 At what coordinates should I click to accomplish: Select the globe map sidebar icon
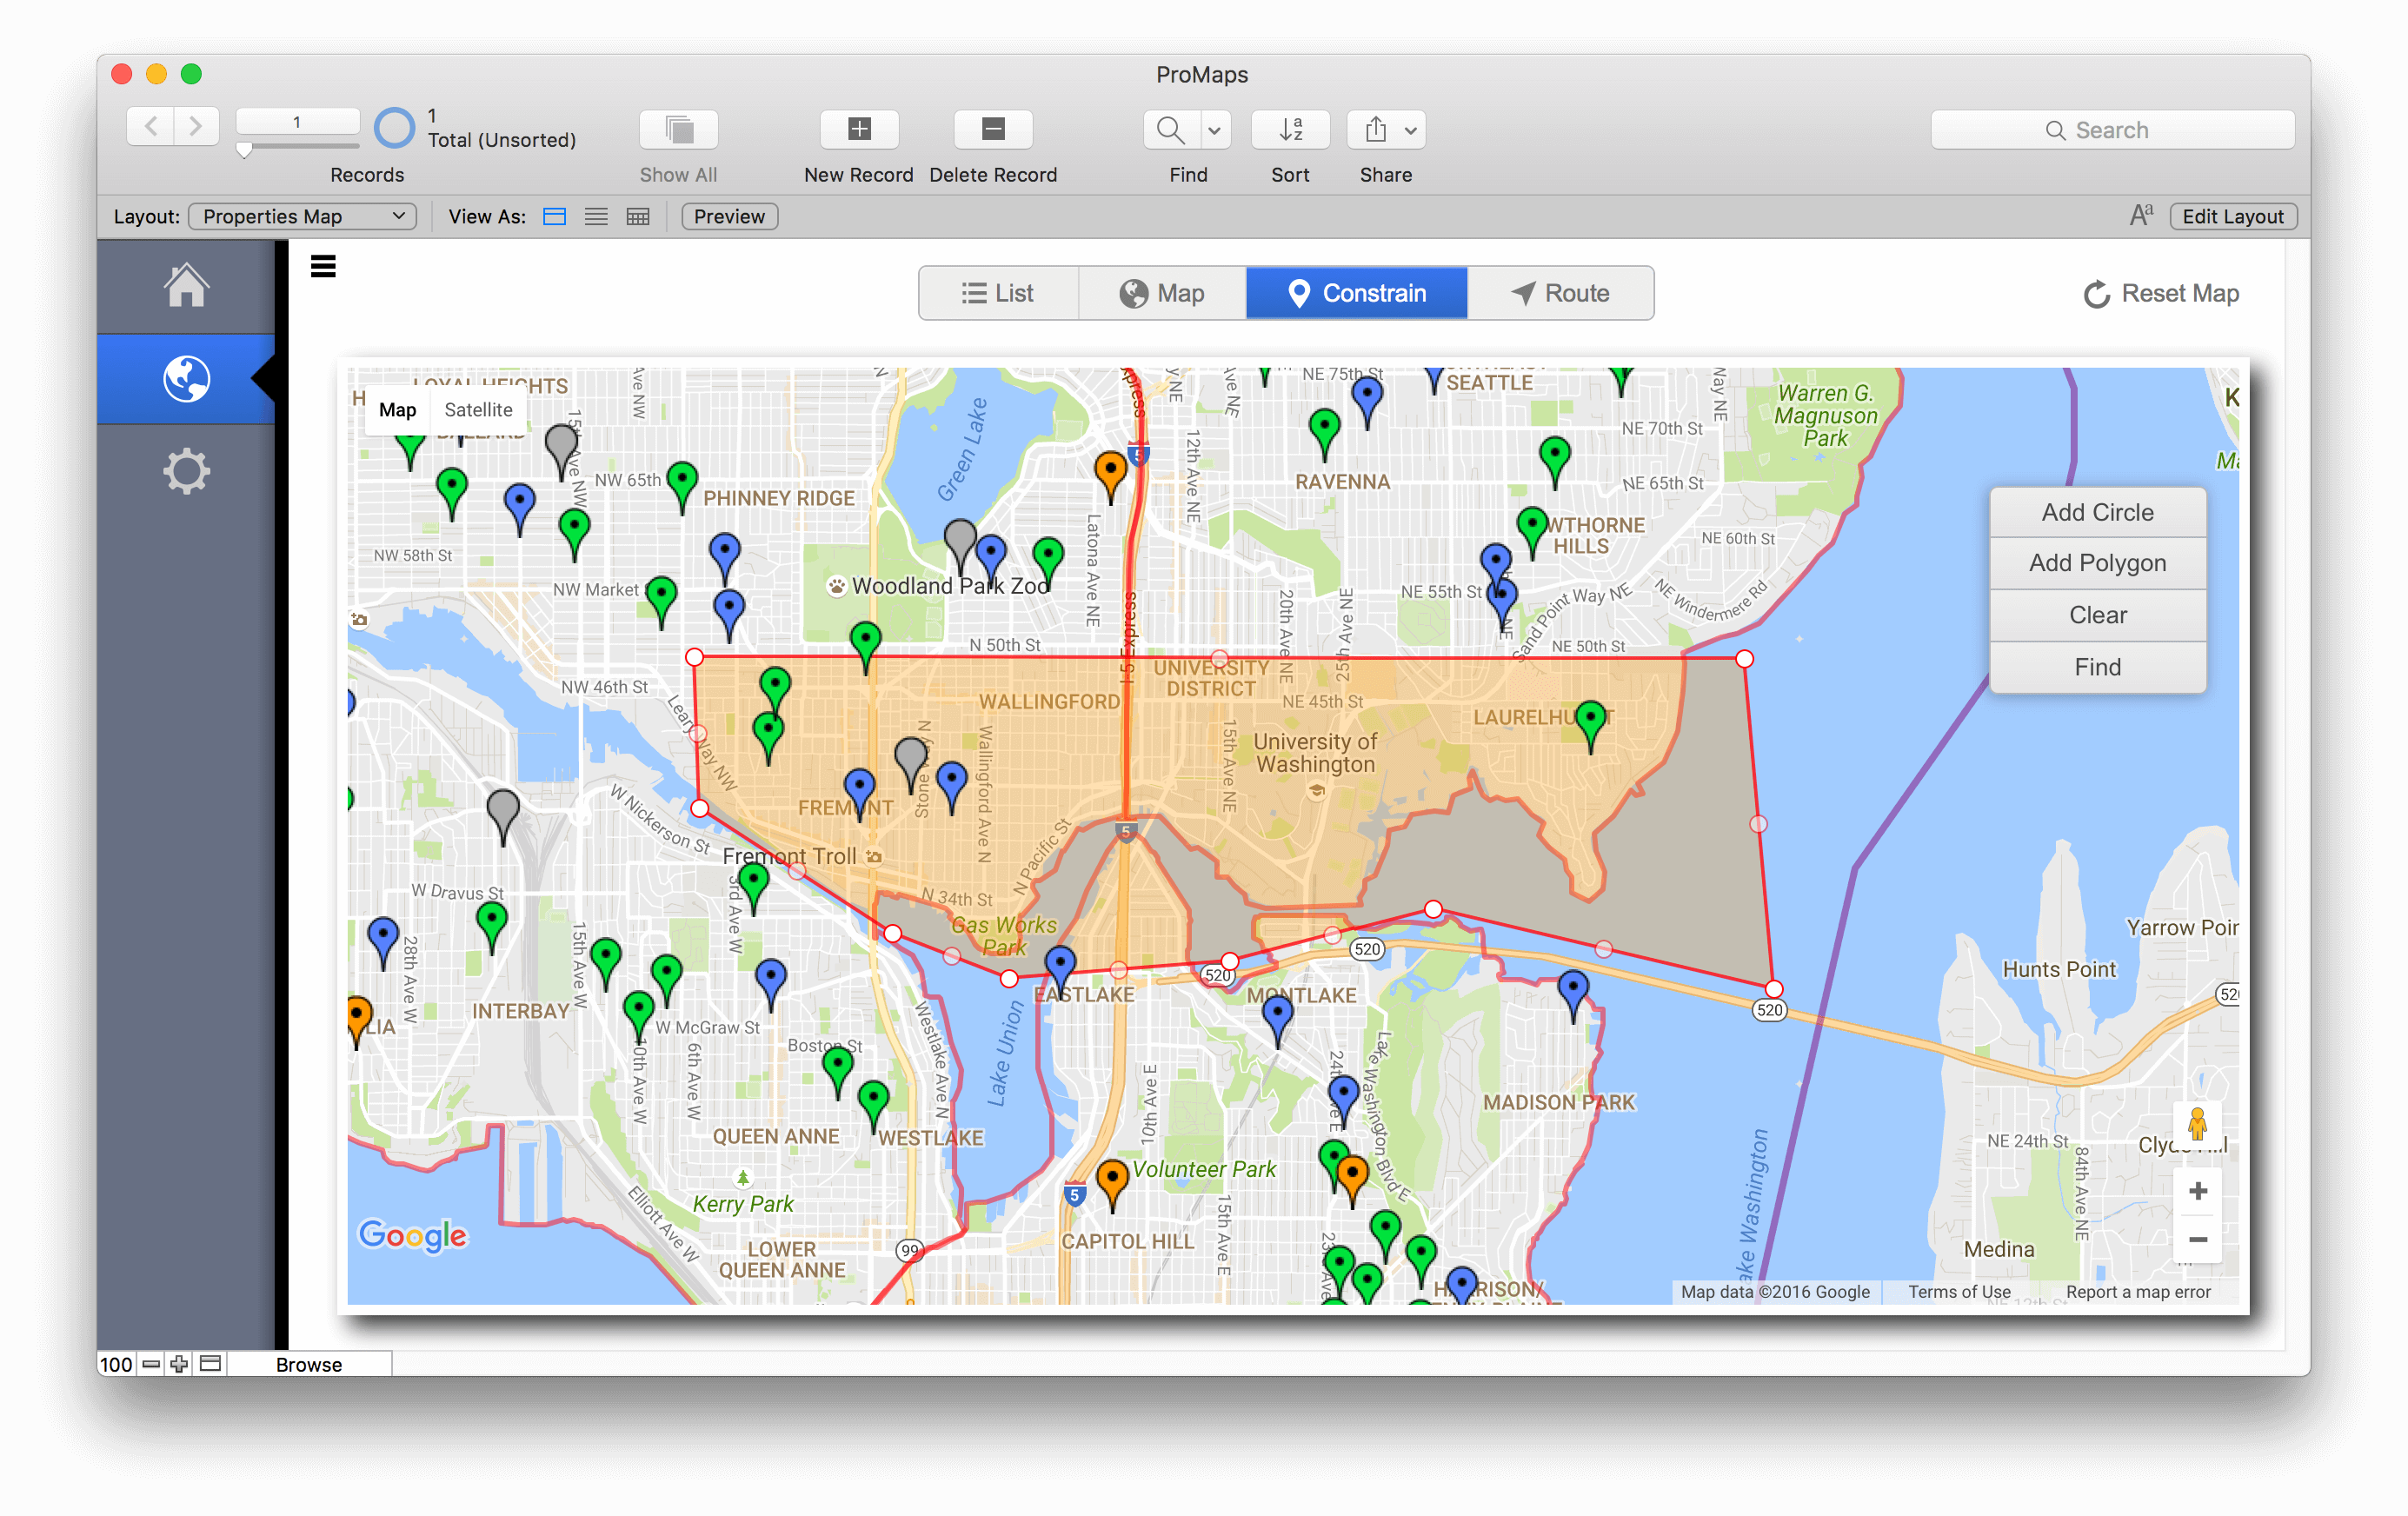point(186,379)
